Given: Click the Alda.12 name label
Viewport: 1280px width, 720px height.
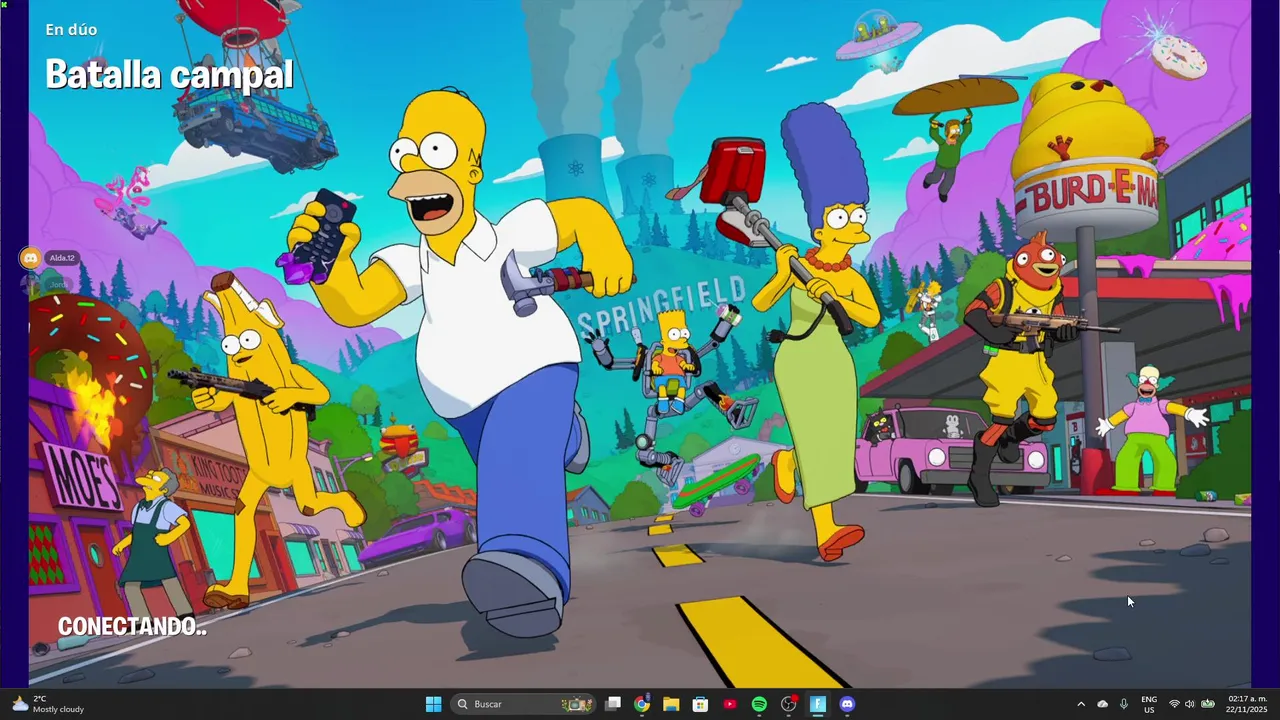Looking at the screenshot, I should (62, 258).
